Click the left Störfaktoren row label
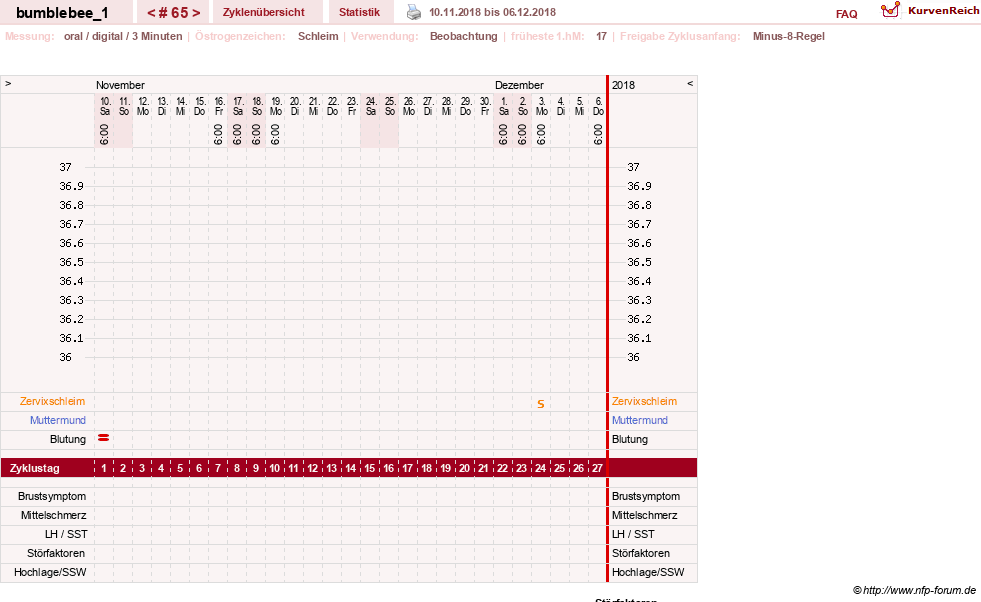The height and width of the screenshot is (602, 981). (56, 553)
